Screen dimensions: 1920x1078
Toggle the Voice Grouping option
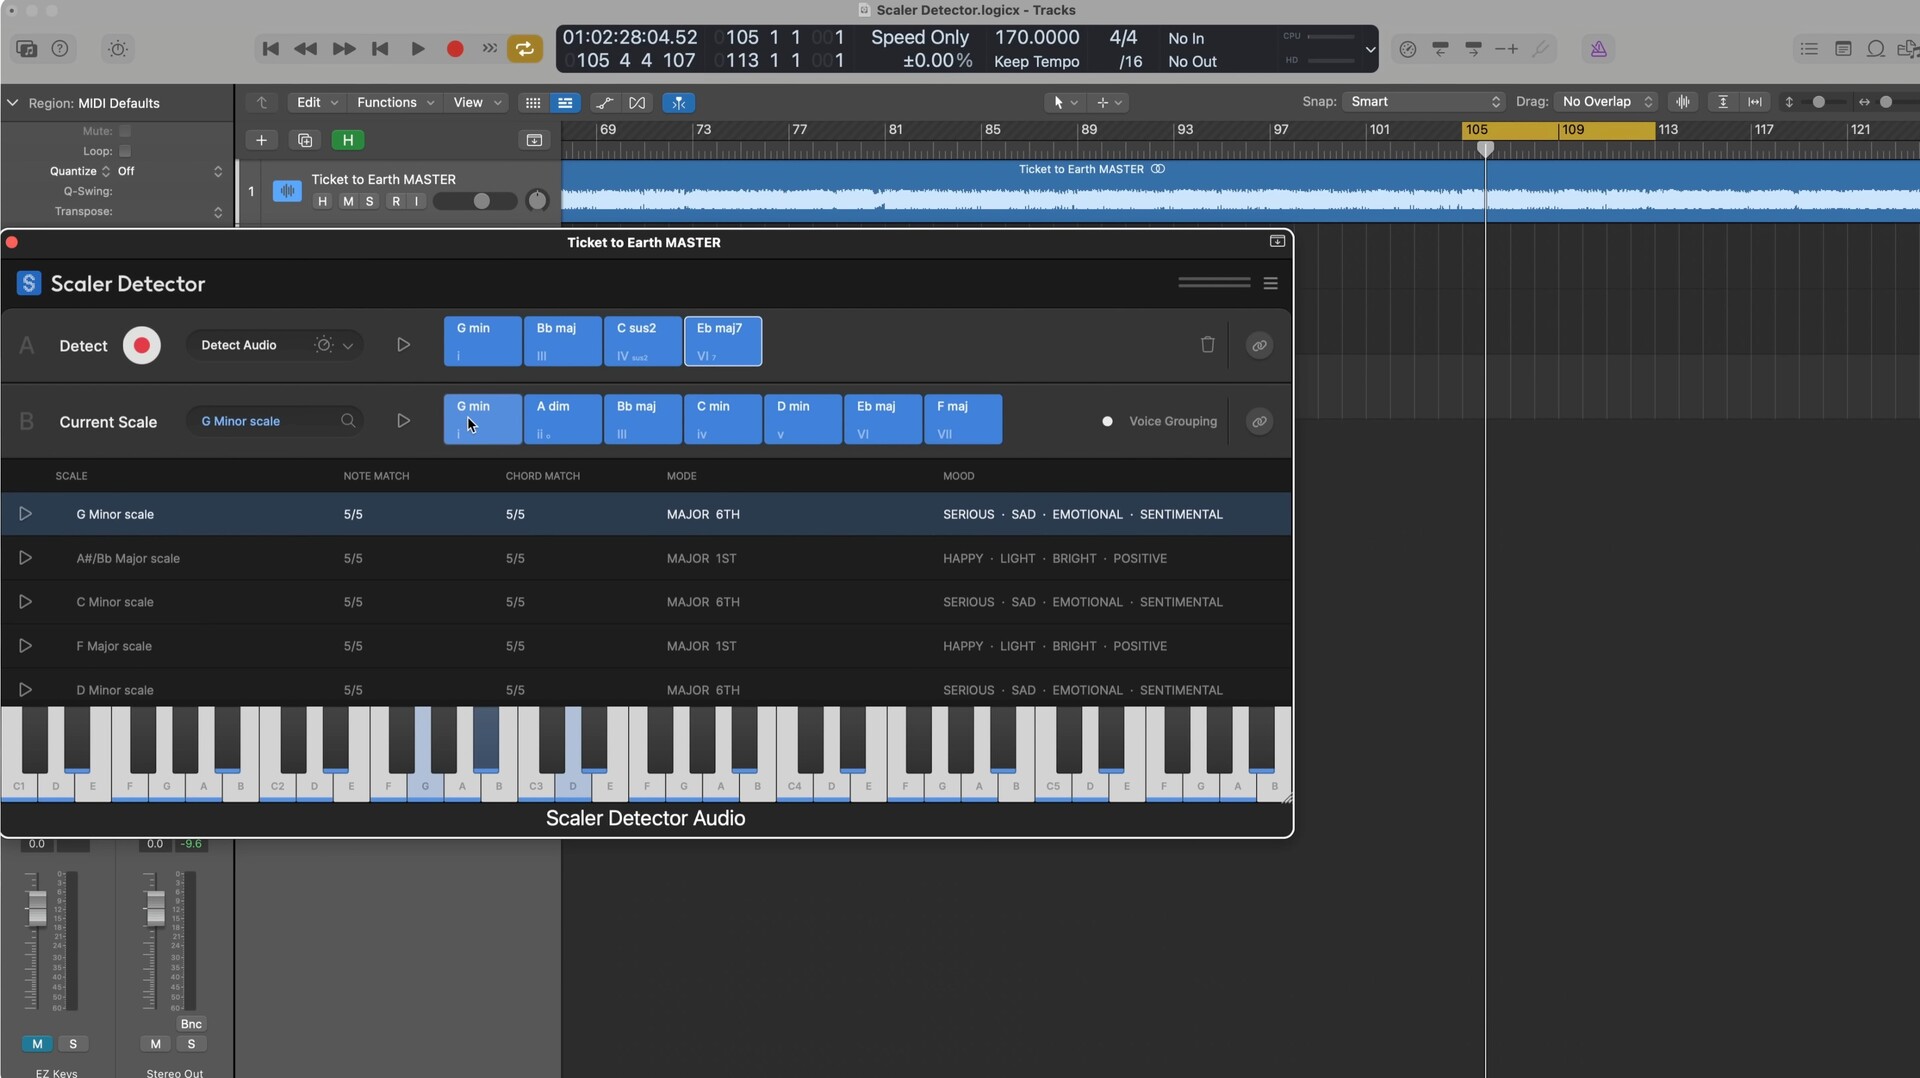coord(1108,421)
